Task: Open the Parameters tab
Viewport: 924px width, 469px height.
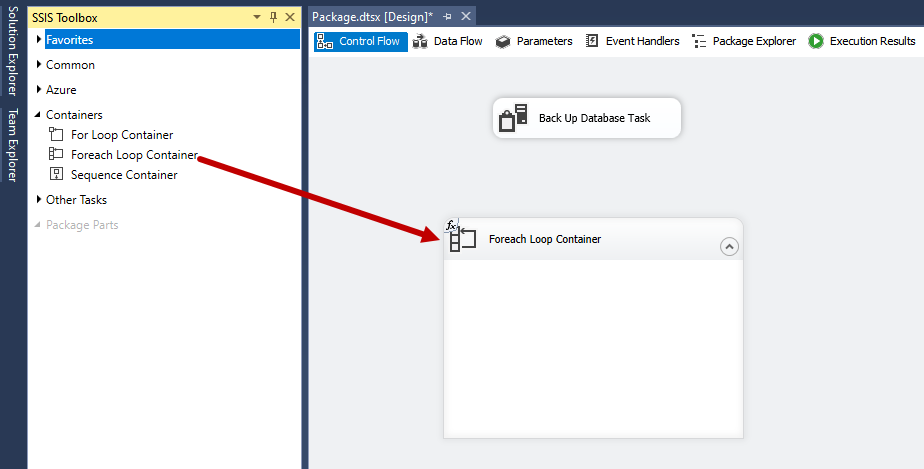Action: 534,41
